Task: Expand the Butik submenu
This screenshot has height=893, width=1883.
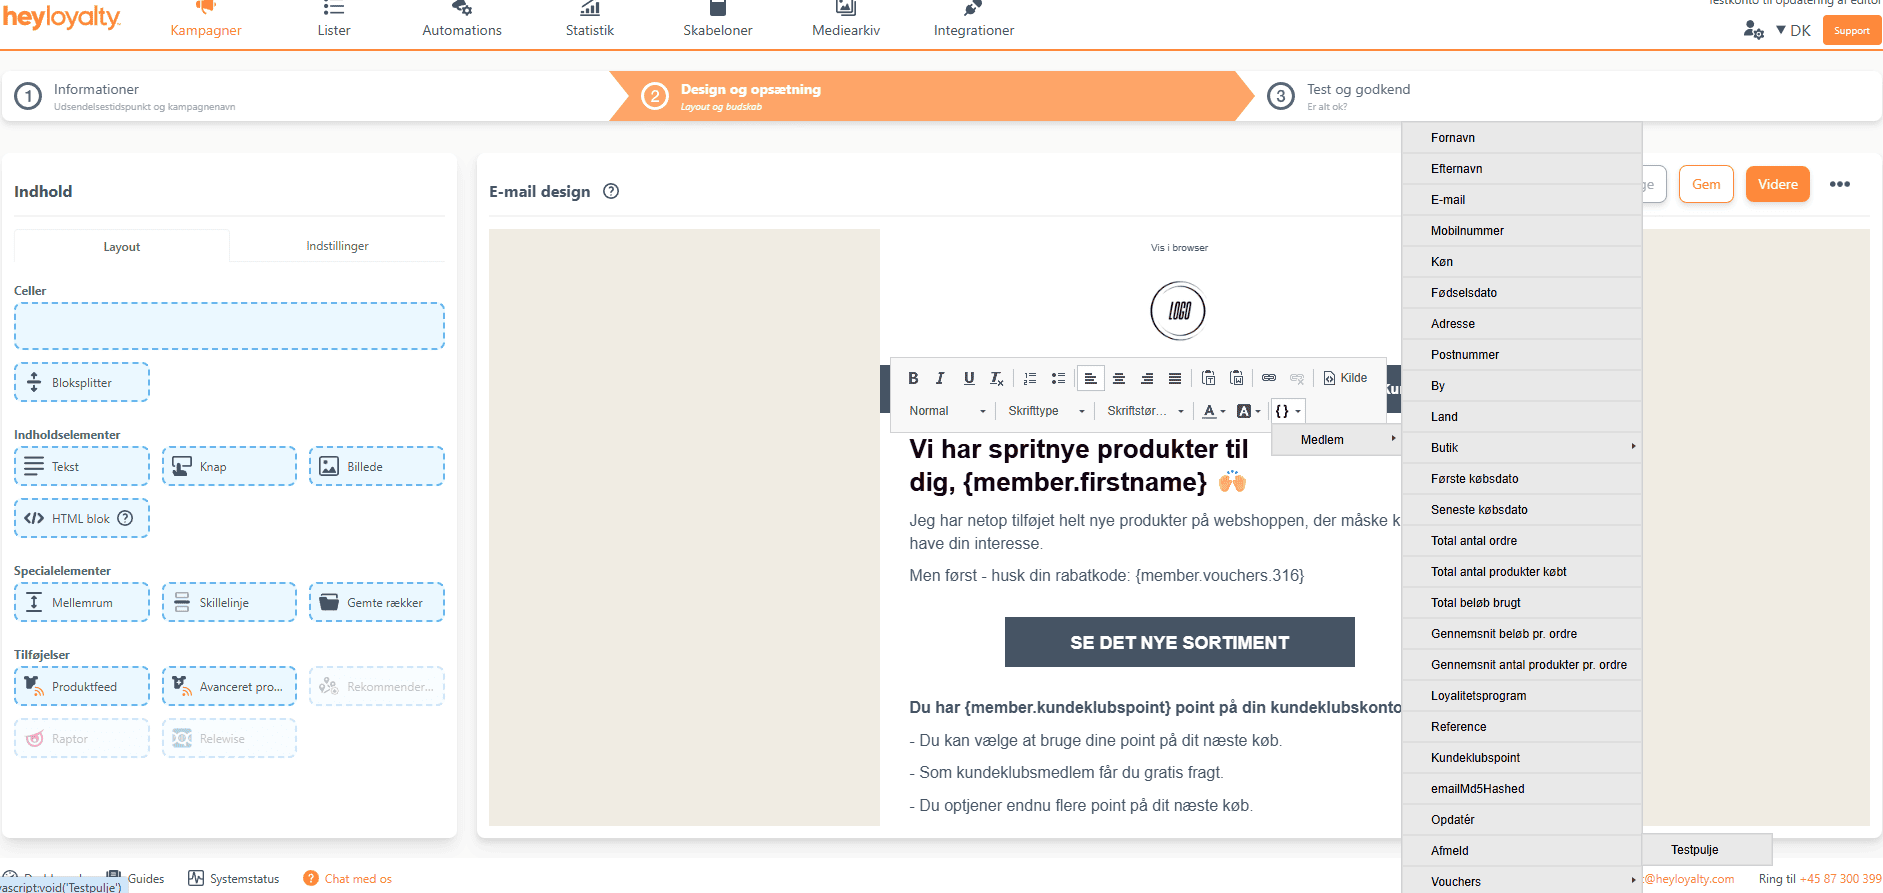Action: tap(1522, 448)
